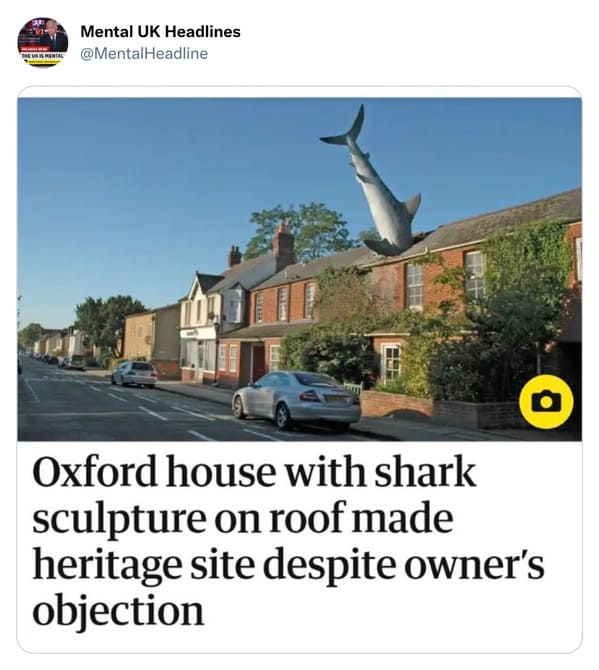Click the silver car in foreground
This screenshot has height=670, width=599.
[297, 399]
